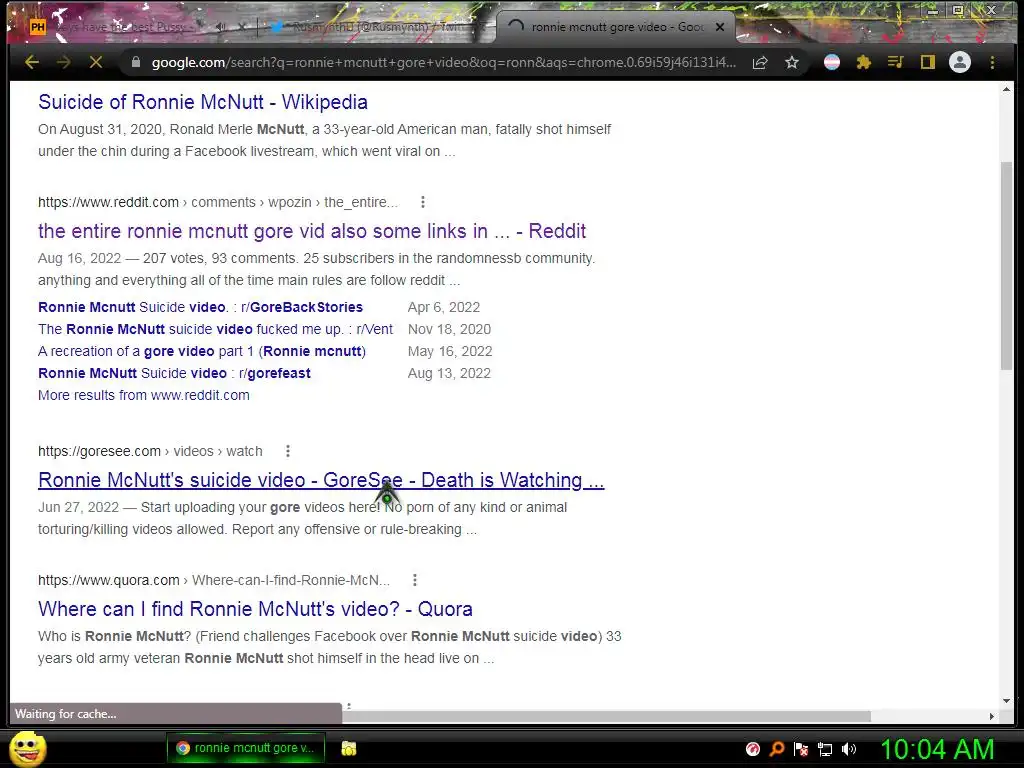Open the visited Reddit result title link
Image resolution: width=1024 pixels, height=768 pixels.
tap(312, 231)
